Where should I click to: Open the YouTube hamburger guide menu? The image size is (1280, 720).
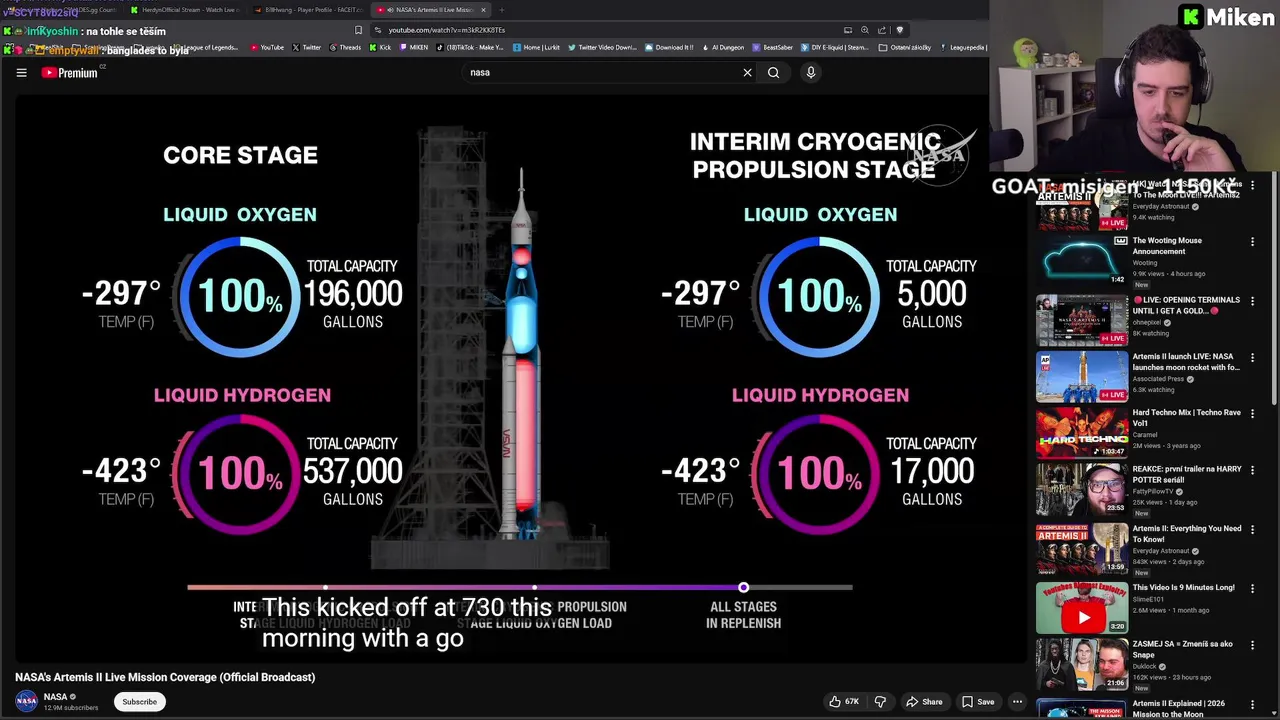coord(21,72)
